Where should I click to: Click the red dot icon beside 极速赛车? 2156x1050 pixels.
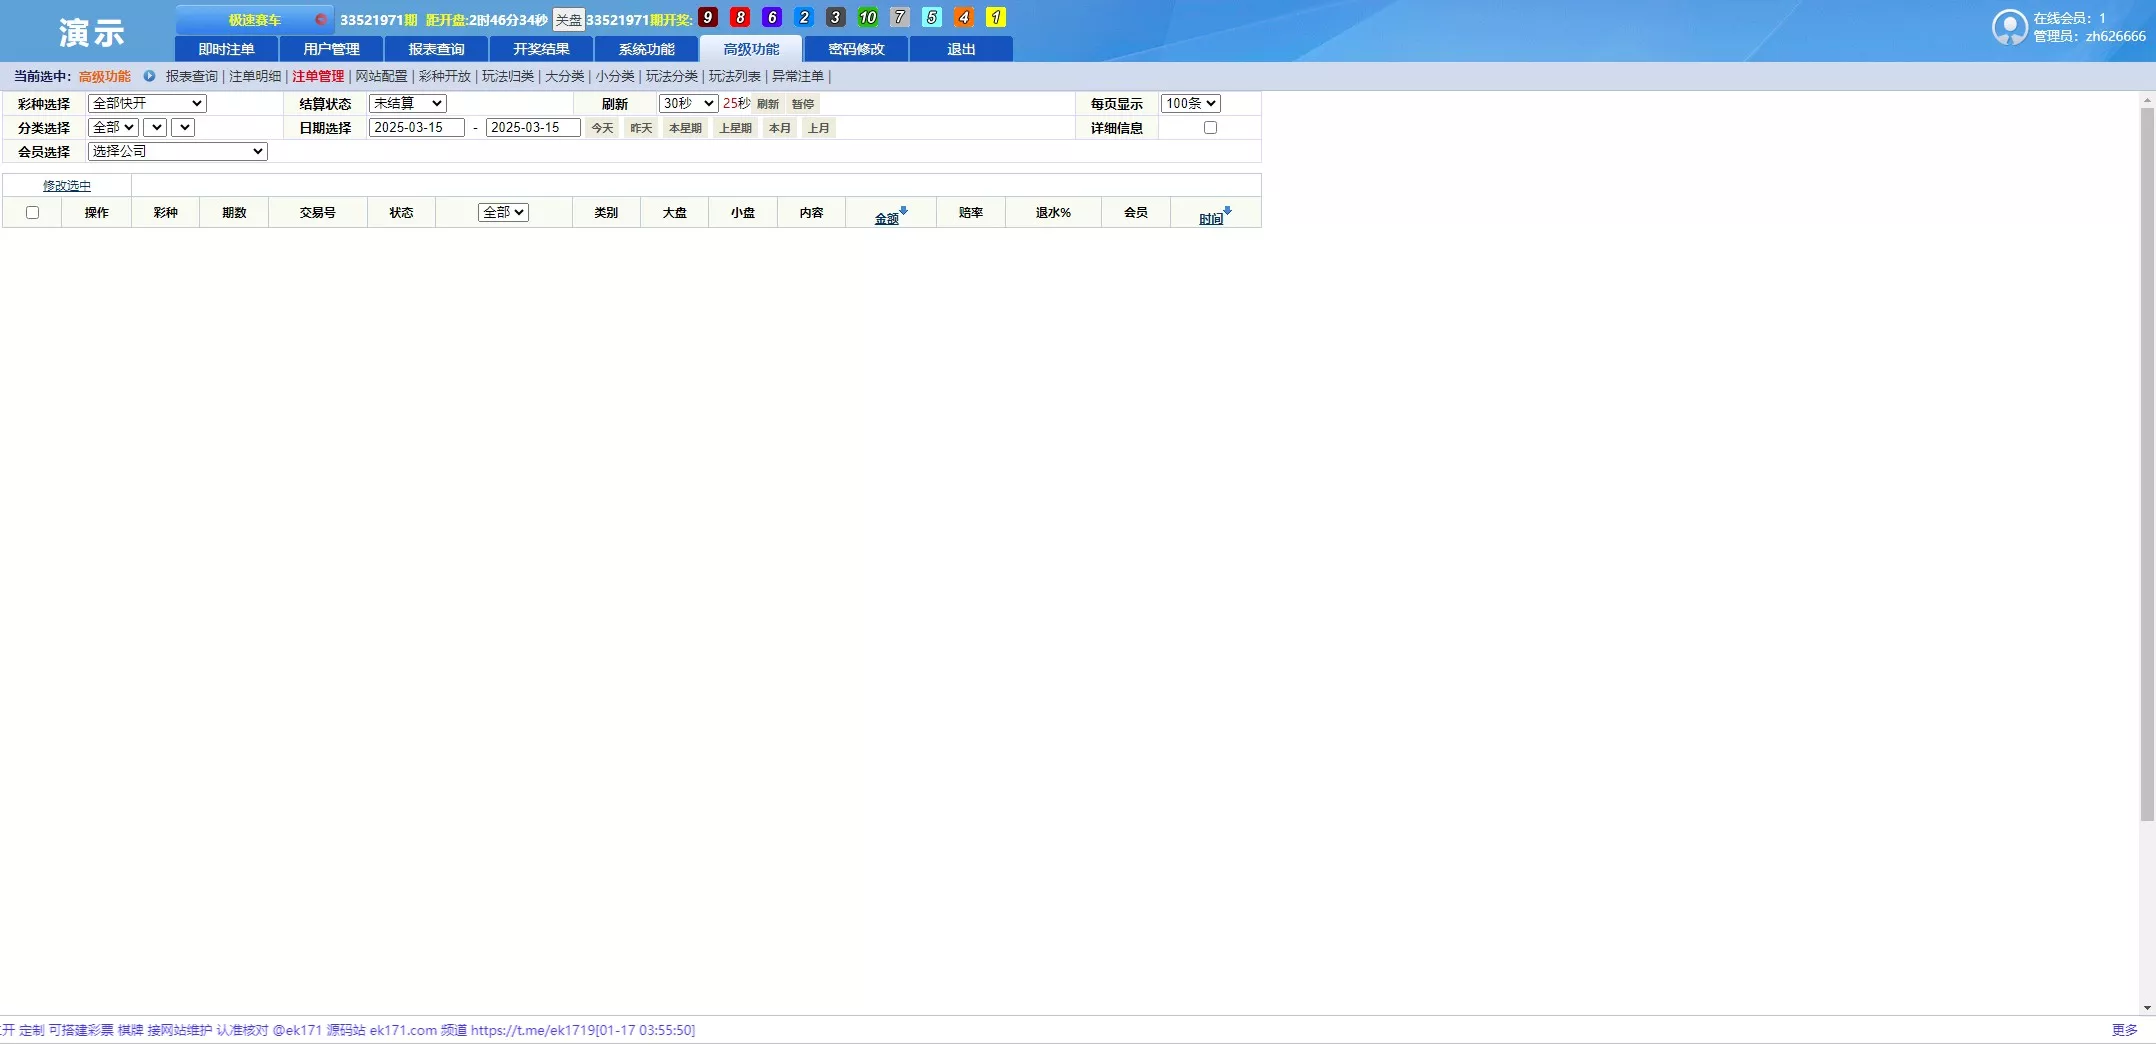(321, 19)
